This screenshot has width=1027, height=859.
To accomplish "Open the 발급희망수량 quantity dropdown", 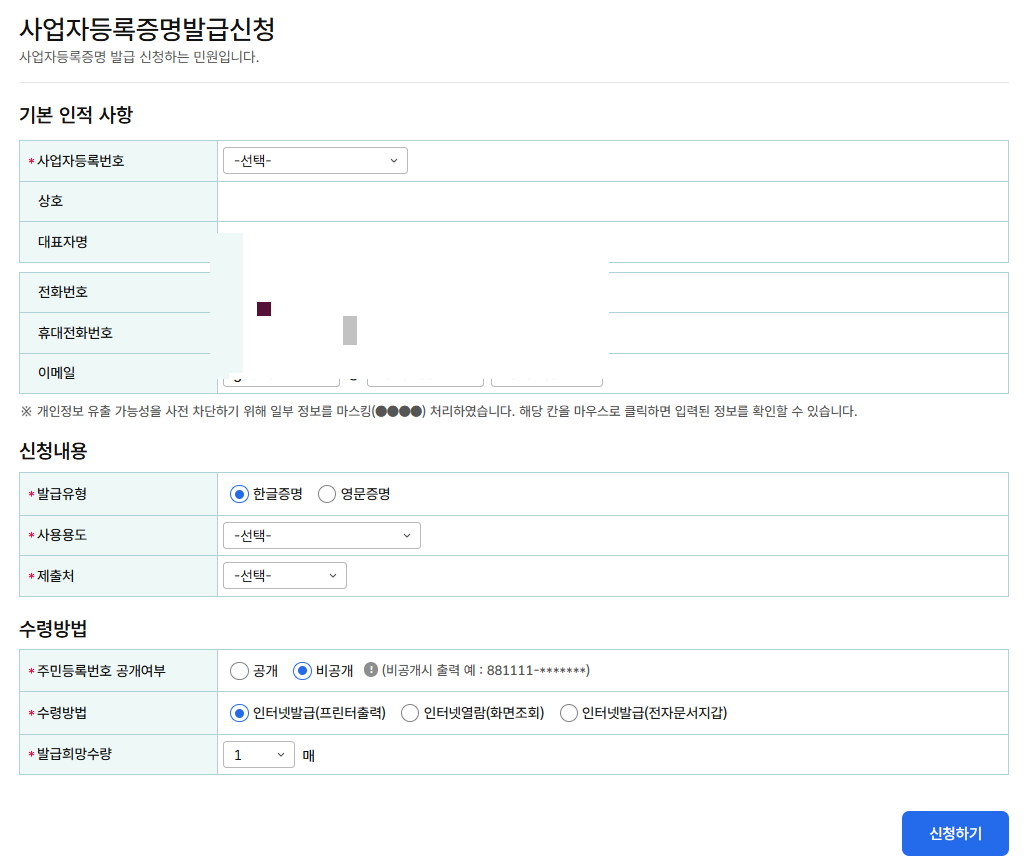I will click(x=258, y=754).
